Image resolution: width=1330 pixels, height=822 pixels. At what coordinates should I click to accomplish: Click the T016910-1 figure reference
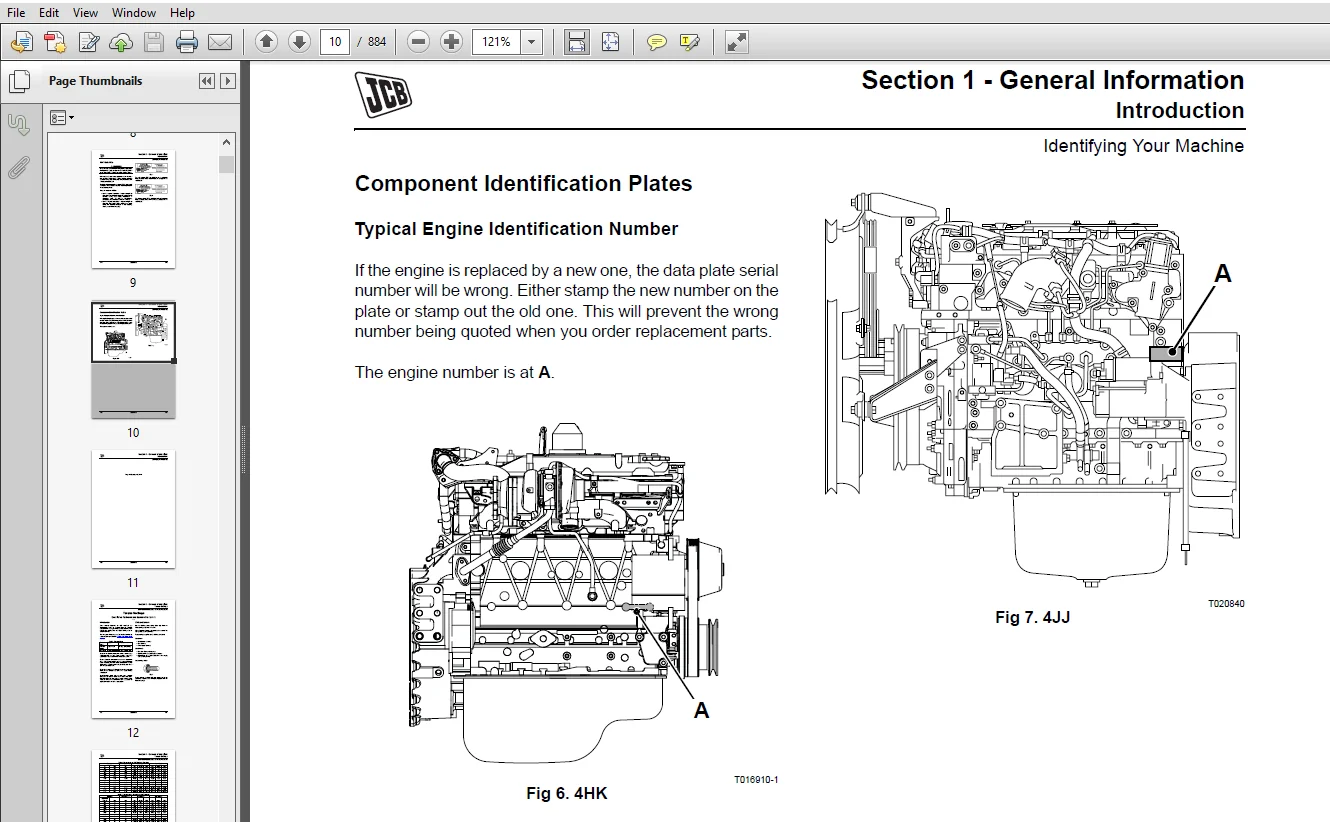tap(755, 780)
